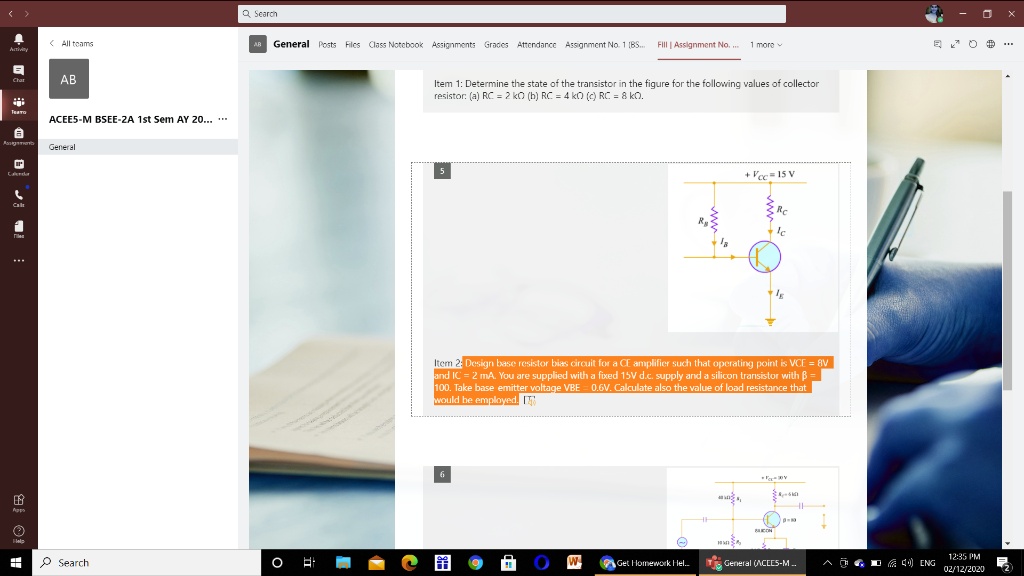Reload the current tab
This screenshot has height=576, width=1024.
coord(972,44)
